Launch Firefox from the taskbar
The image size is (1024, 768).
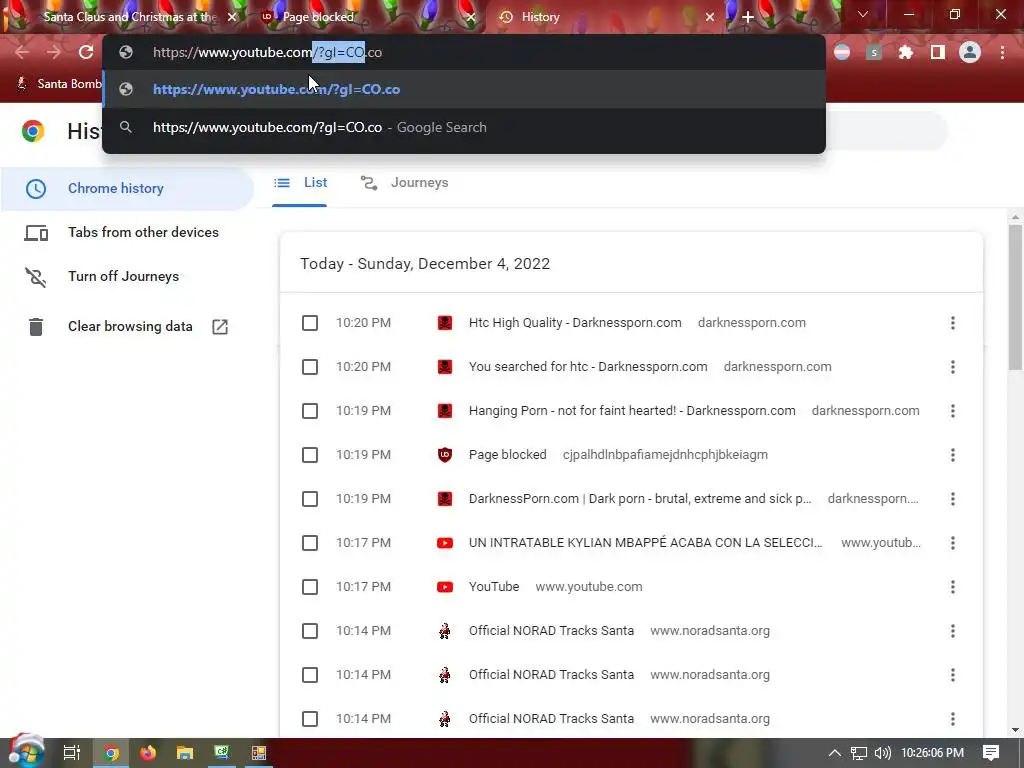pyautogui.click(x=148, y=753)
